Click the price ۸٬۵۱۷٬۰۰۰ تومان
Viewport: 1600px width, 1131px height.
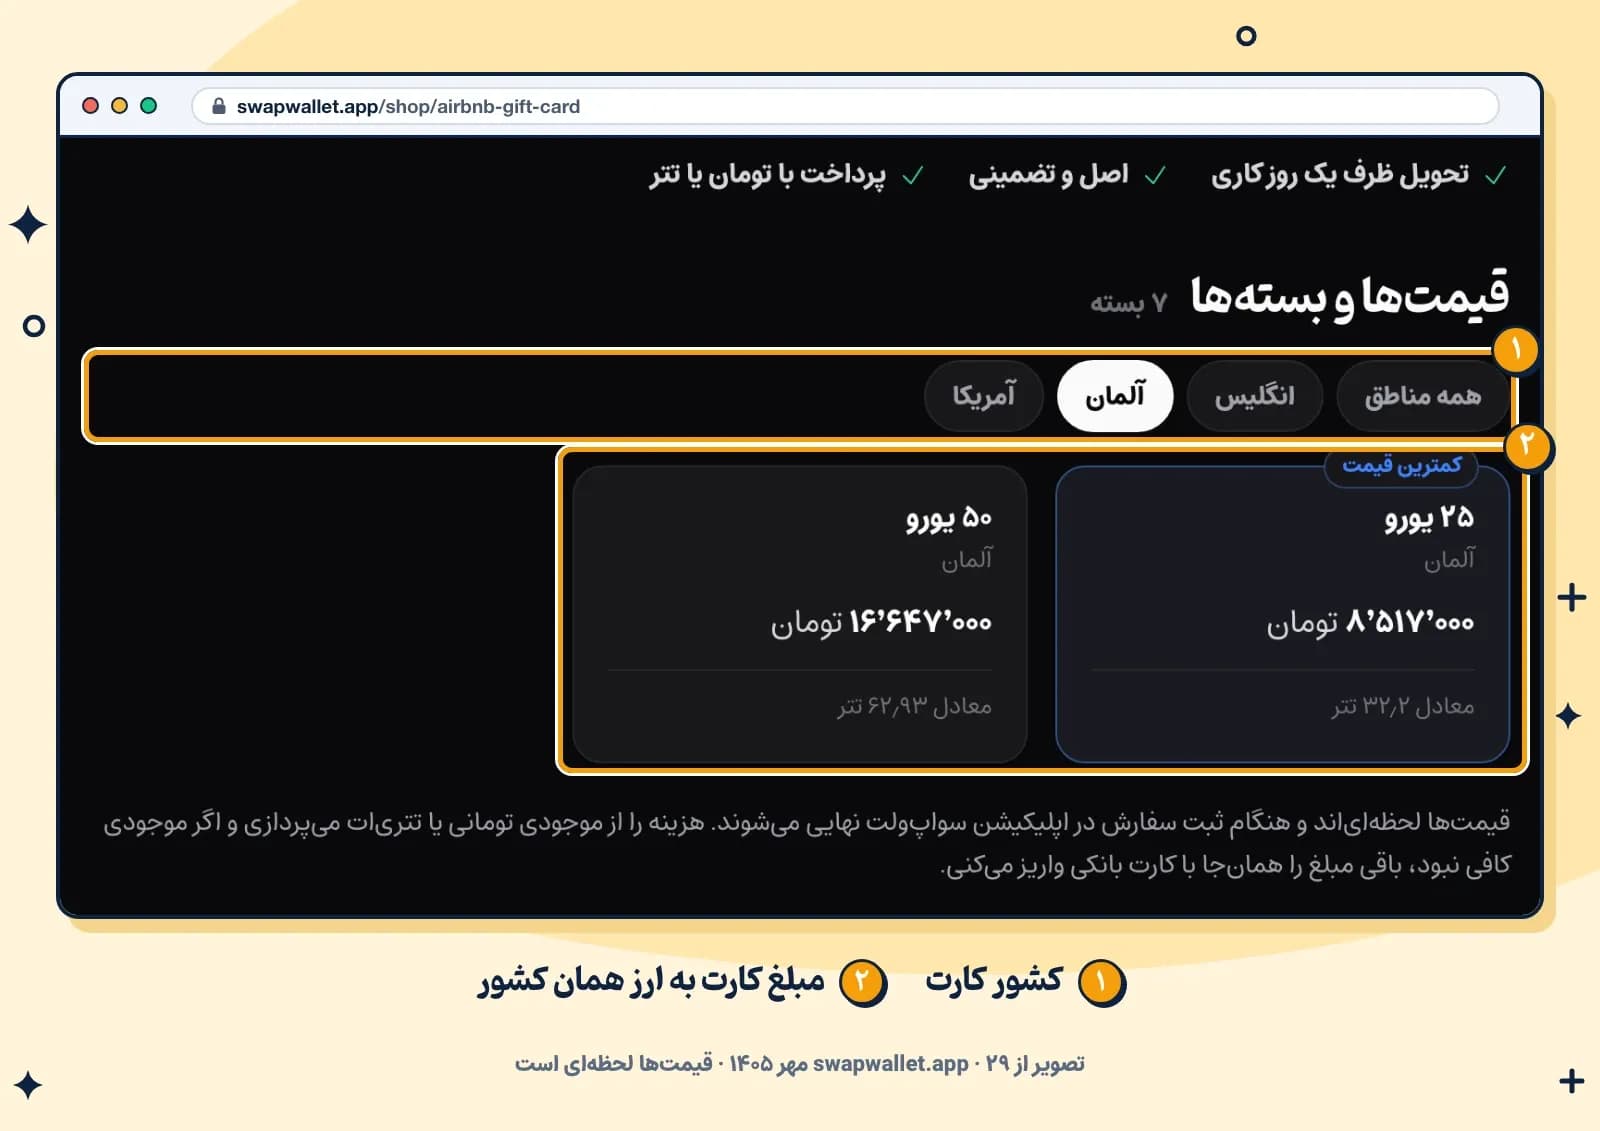pos(1370,623)
